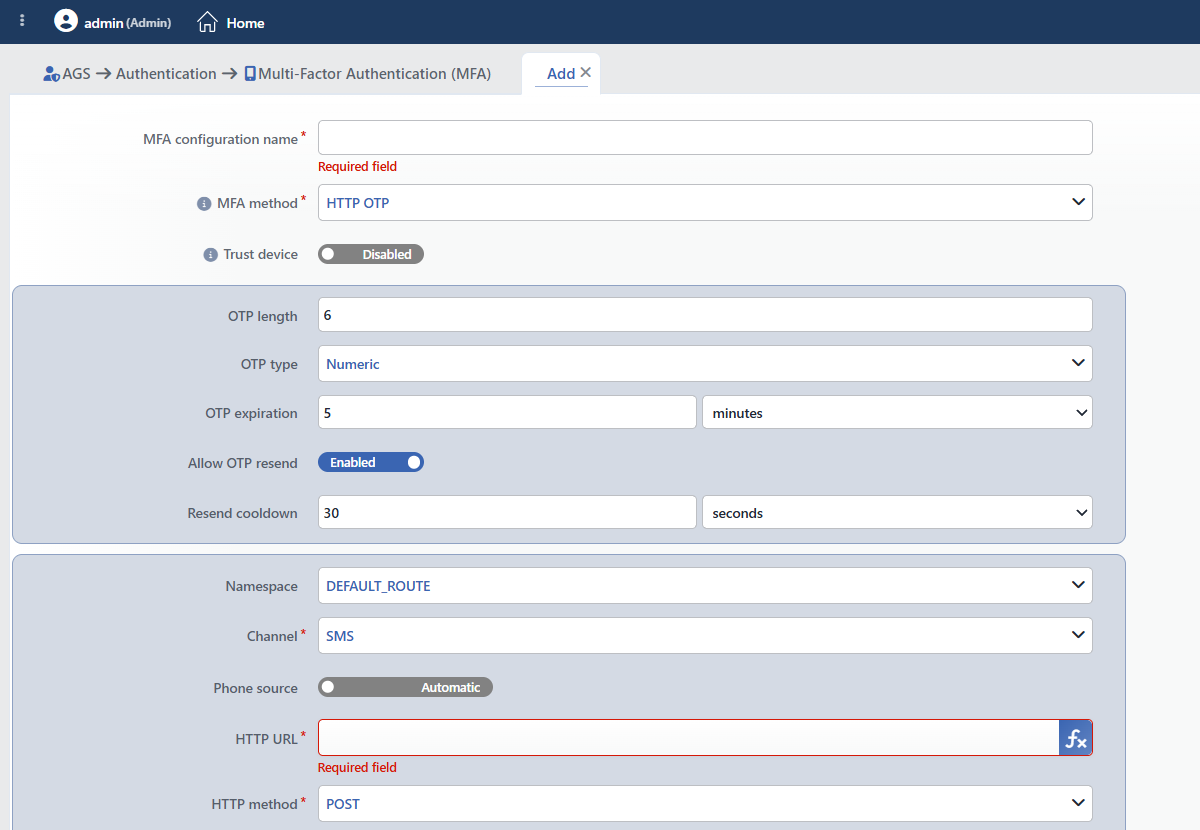1200x830 pixels.
Task: Change the OTP expiration unit from minutes
Action: pyautogui.click(x=897, y=412)
